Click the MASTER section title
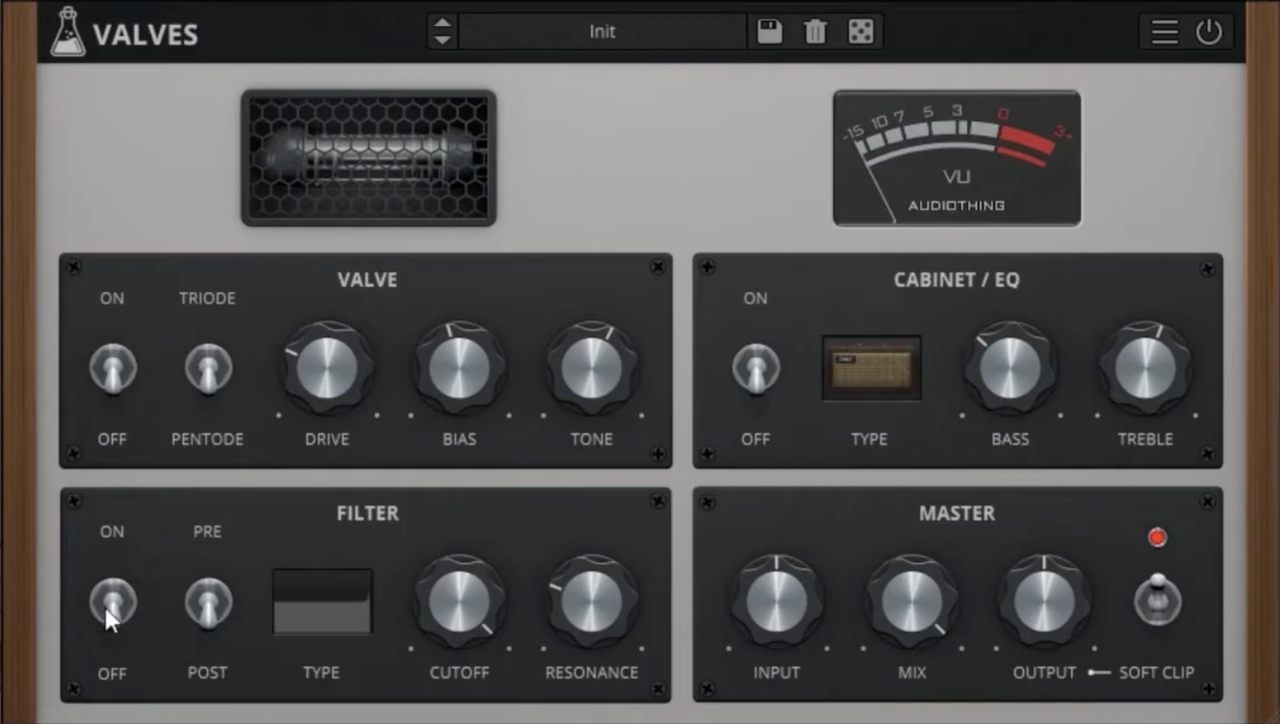1280x724 pixels. (x=957, y=513)
